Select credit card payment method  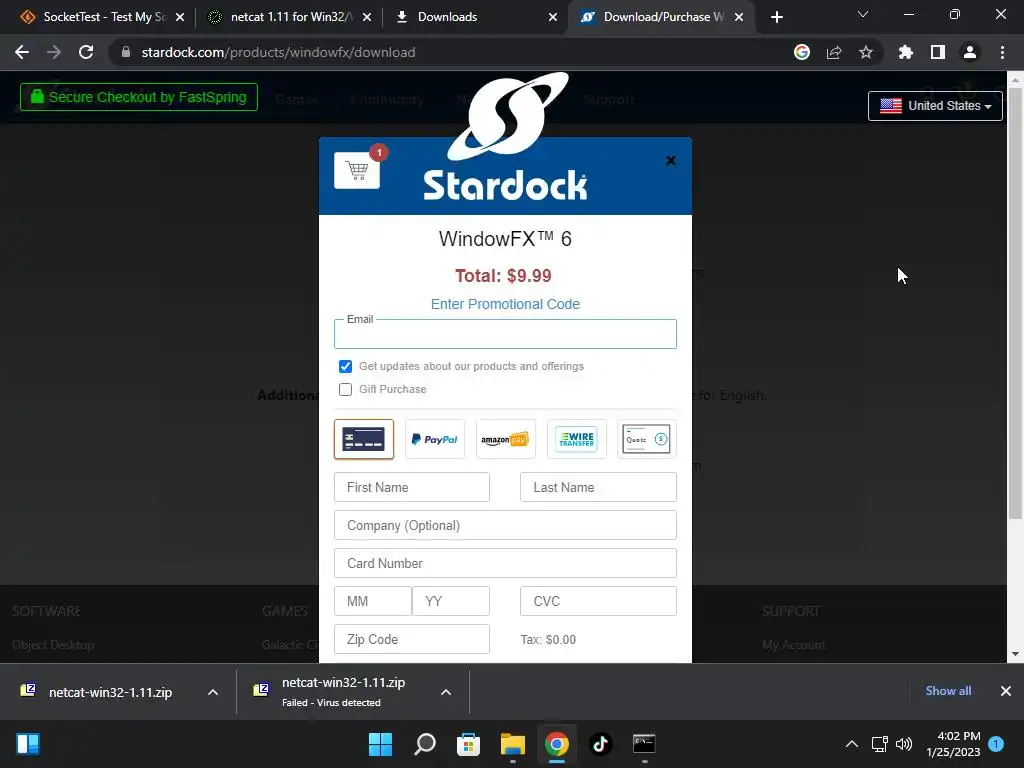(364, 439)
